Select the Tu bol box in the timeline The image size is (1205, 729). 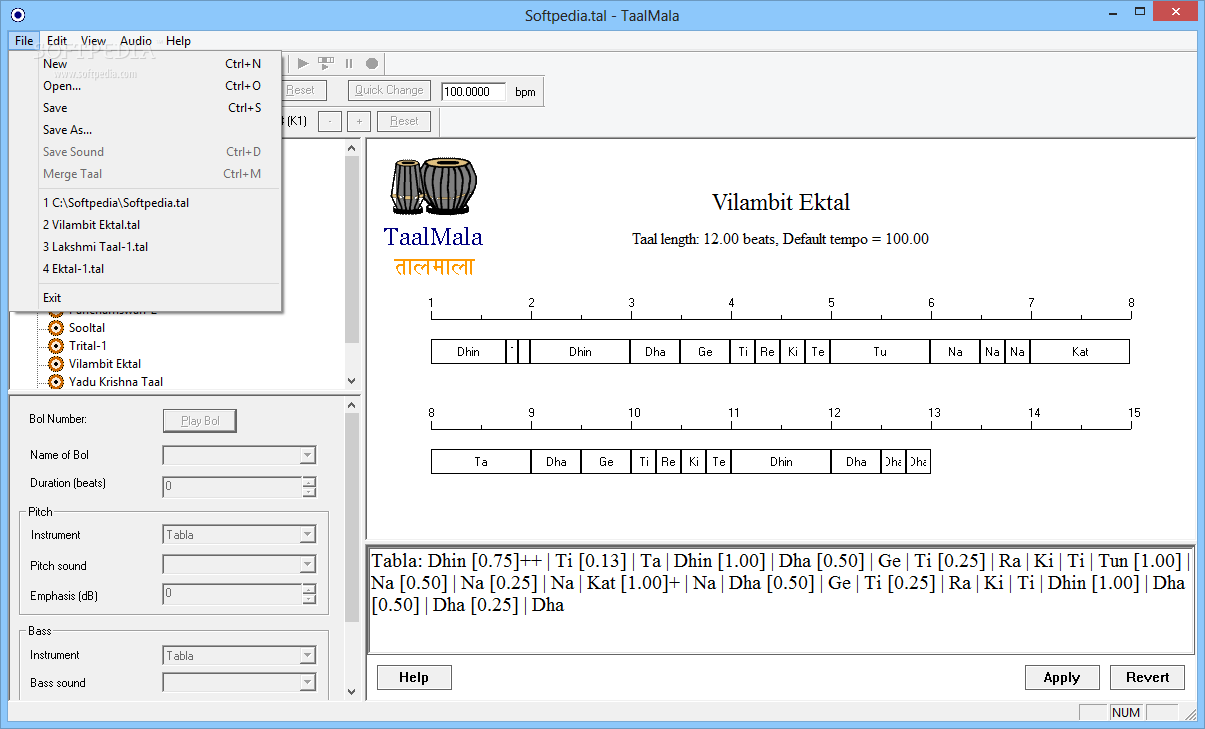(880, 352)
